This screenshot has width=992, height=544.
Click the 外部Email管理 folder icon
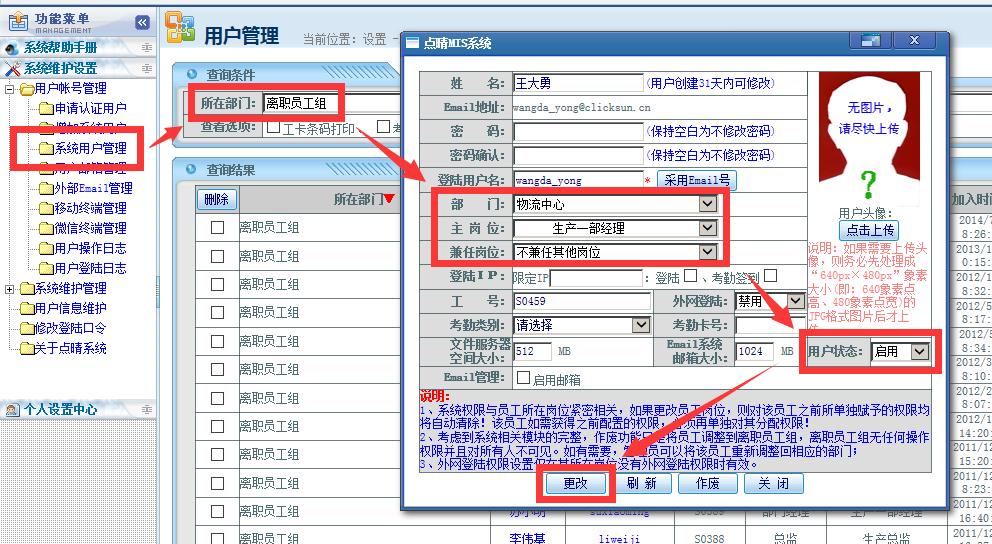coord(46,189)
